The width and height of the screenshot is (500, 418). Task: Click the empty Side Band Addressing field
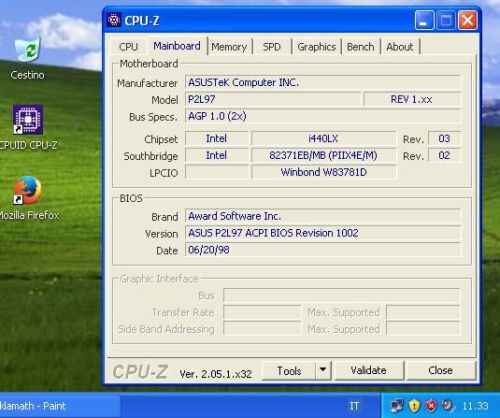[262, 329]
